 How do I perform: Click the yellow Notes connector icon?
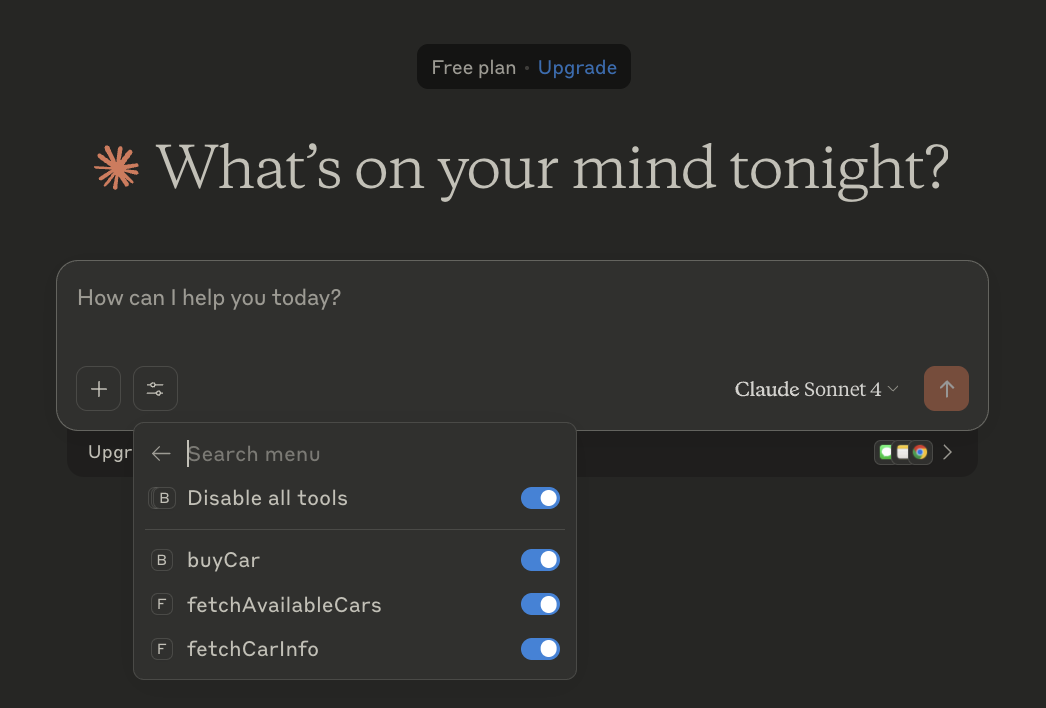tap(902, 452)
